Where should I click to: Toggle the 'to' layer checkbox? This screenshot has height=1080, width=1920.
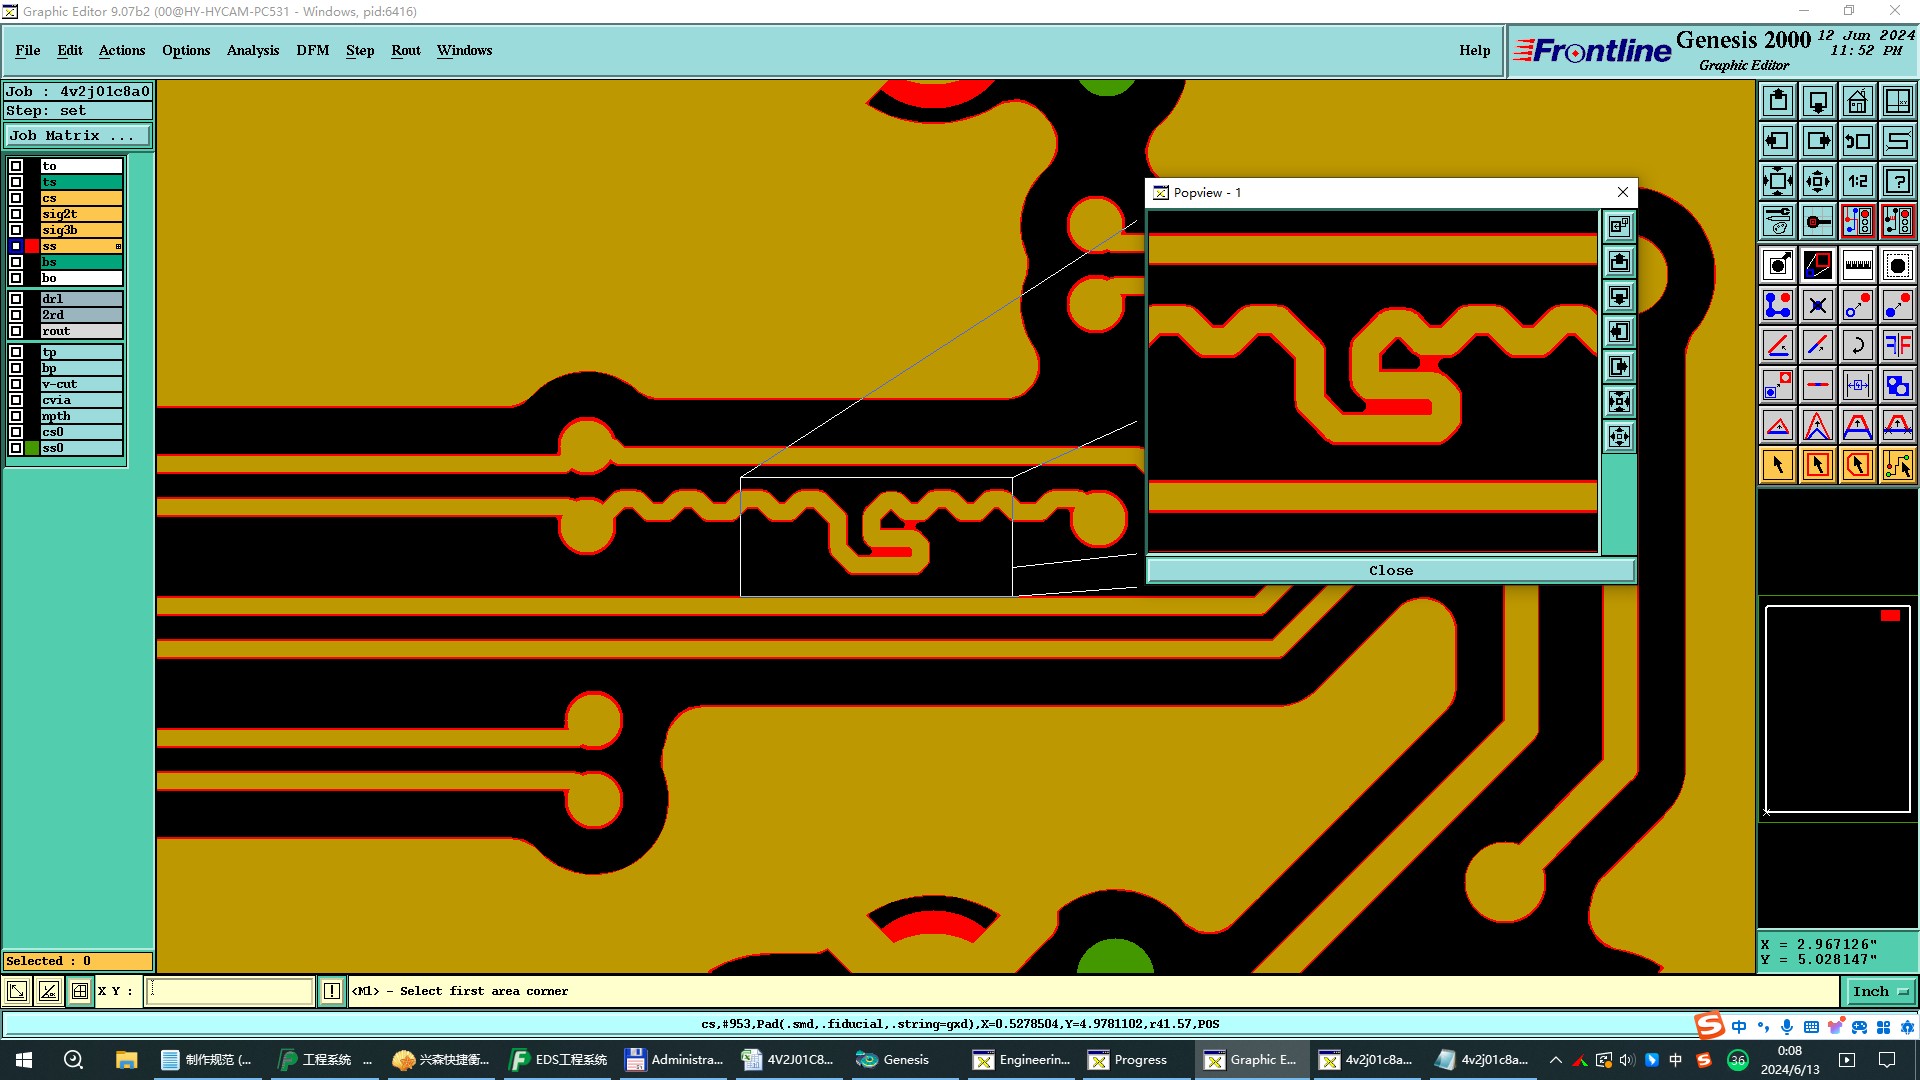16,166
